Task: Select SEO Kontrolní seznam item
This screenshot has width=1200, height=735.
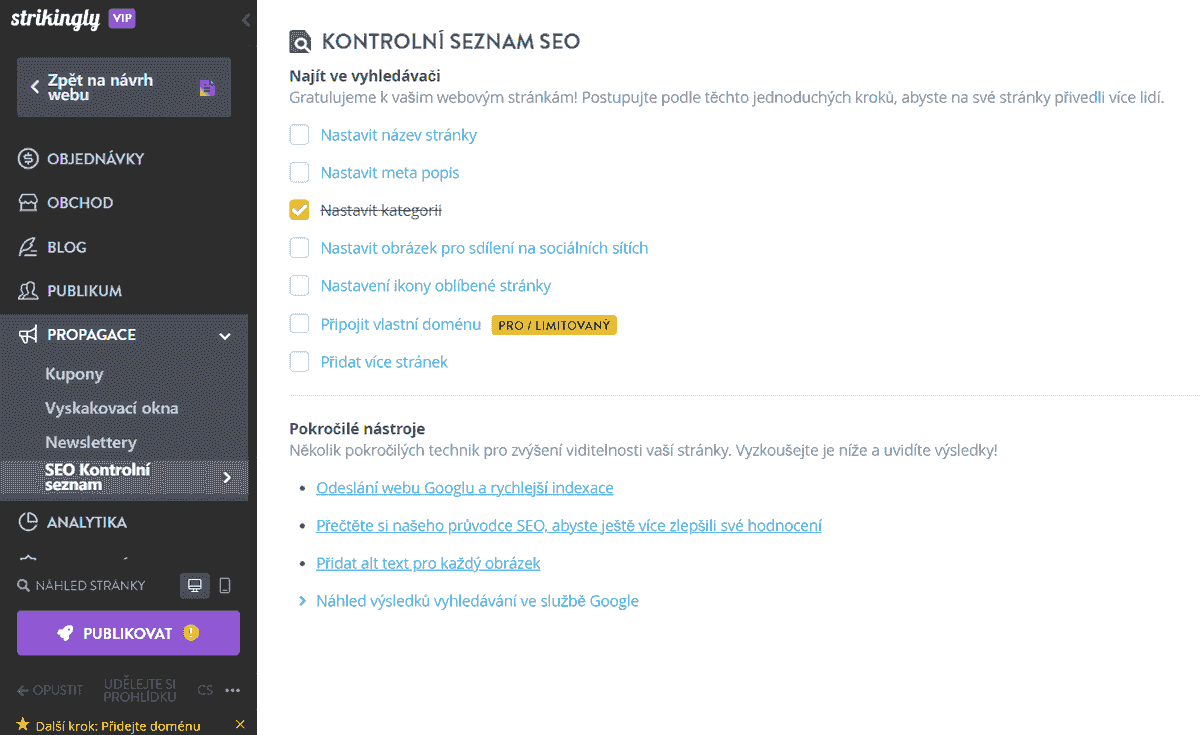Action: coord(124,477)
